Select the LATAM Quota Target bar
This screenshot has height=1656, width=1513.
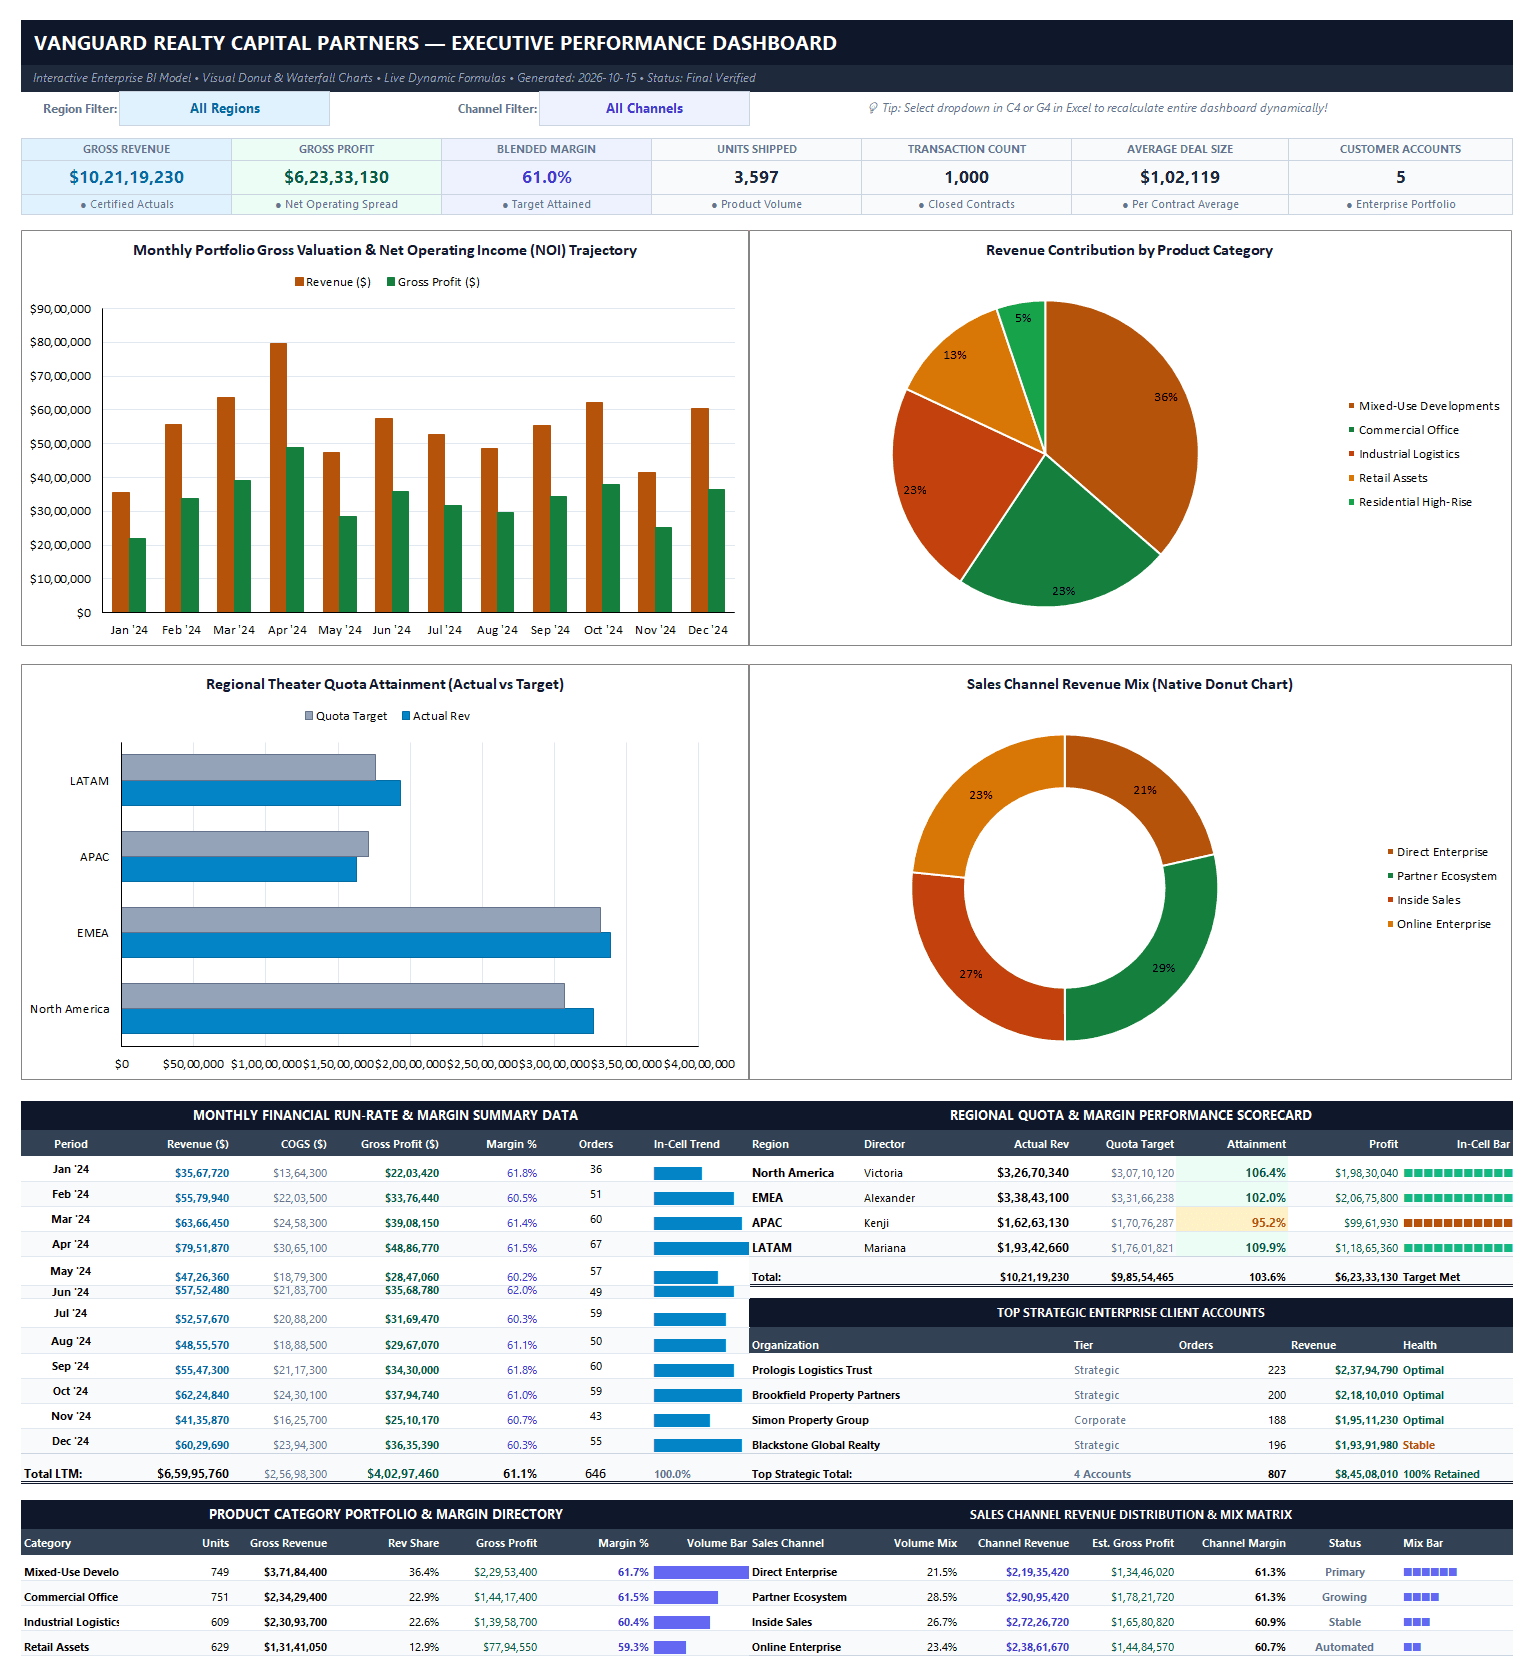(x=248, y=767)
